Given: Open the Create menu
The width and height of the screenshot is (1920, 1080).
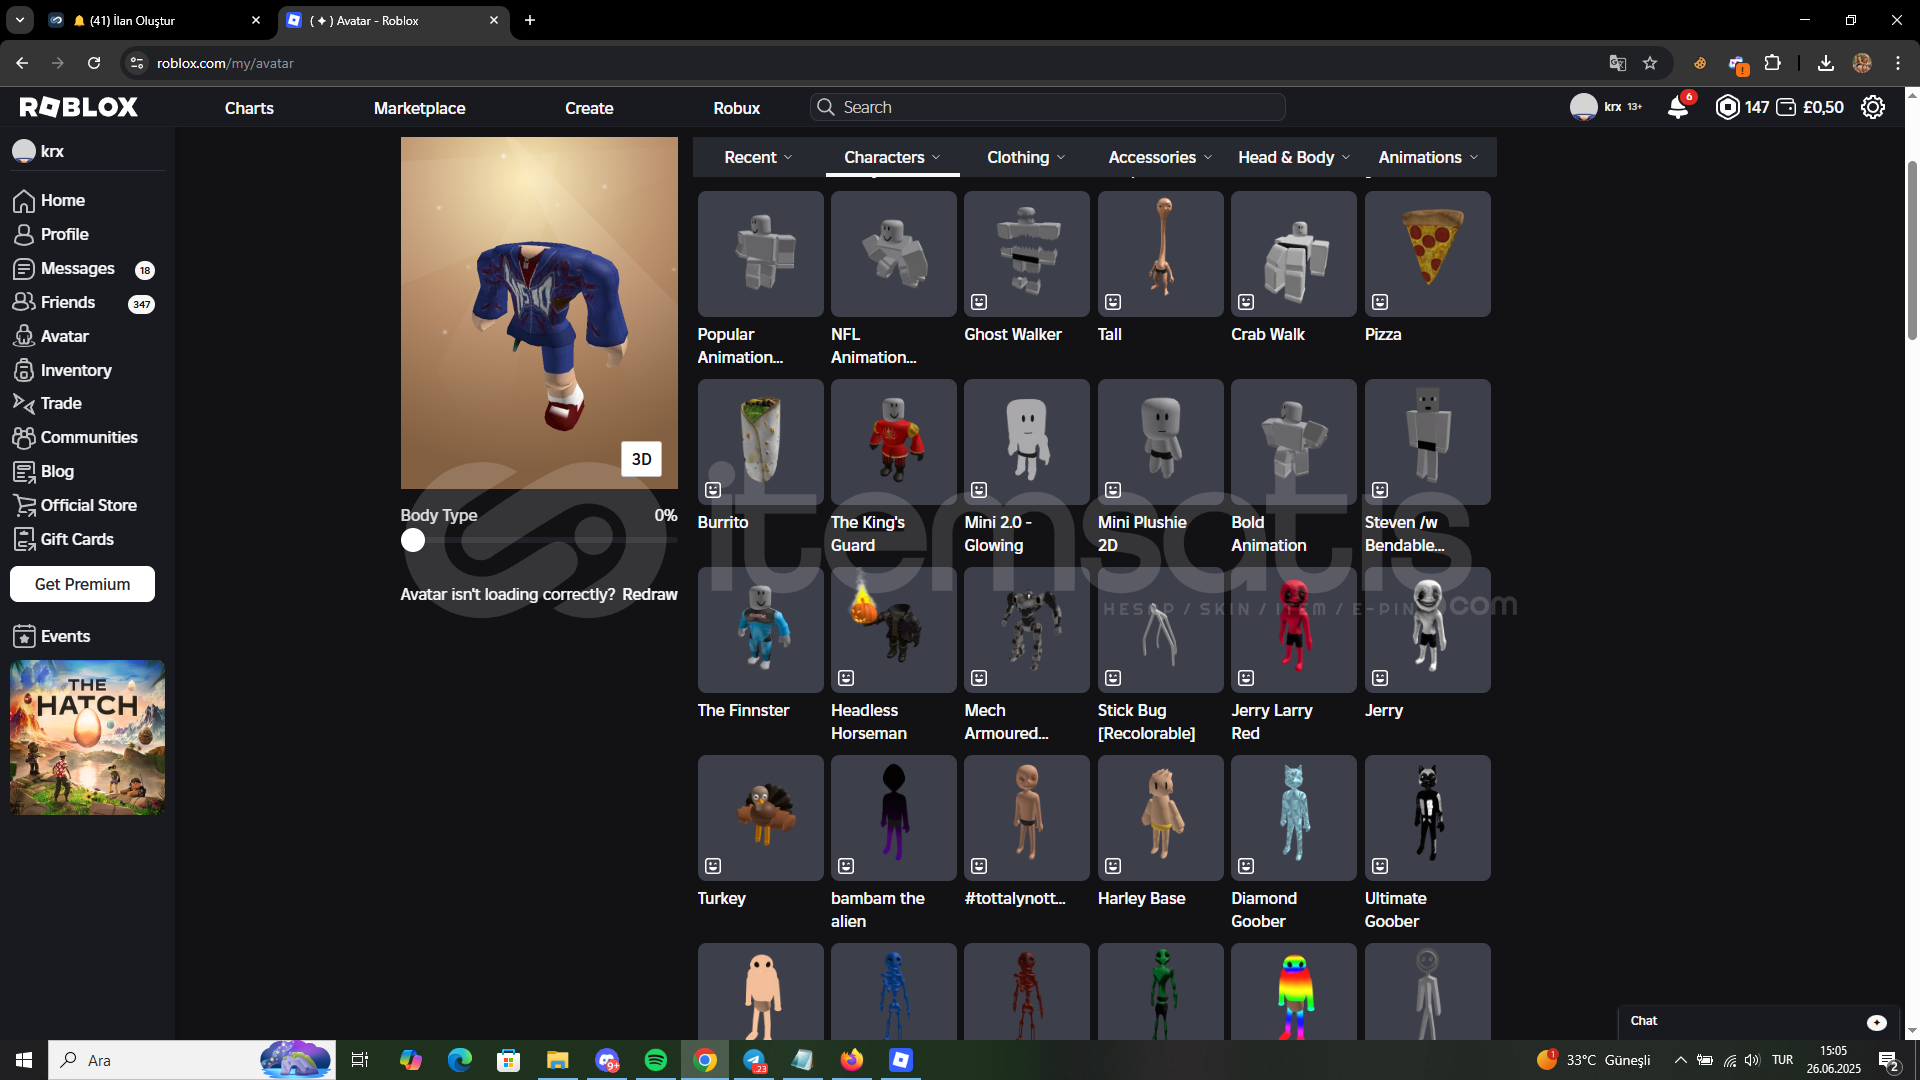Looking at the screenshot, I should pyautogui.click(x=589, y=108).
